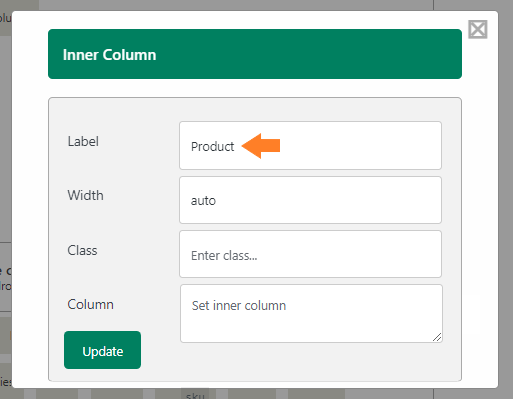Grab the textarea corner grip handle
Image resolution: width=513 pixels, height=399 pixels.
(437, 337)
